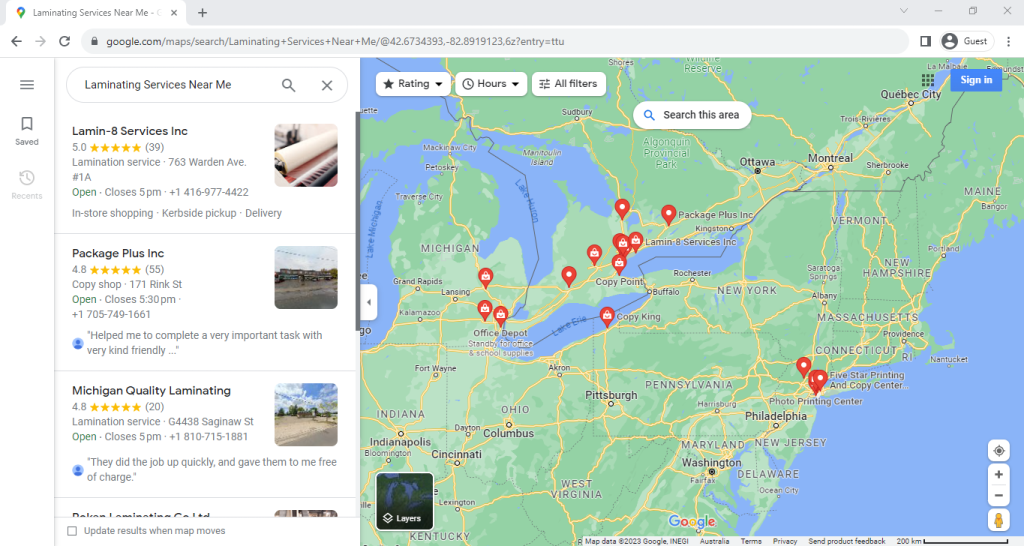
Task: Open the browser side panel
Action: tap(925, 41)
